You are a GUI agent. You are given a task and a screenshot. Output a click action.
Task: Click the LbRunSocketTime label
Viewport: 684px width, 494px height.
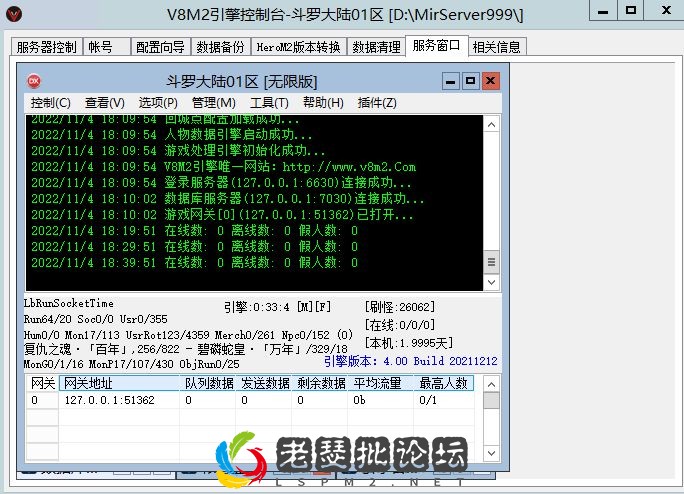[x=68, y=303]
